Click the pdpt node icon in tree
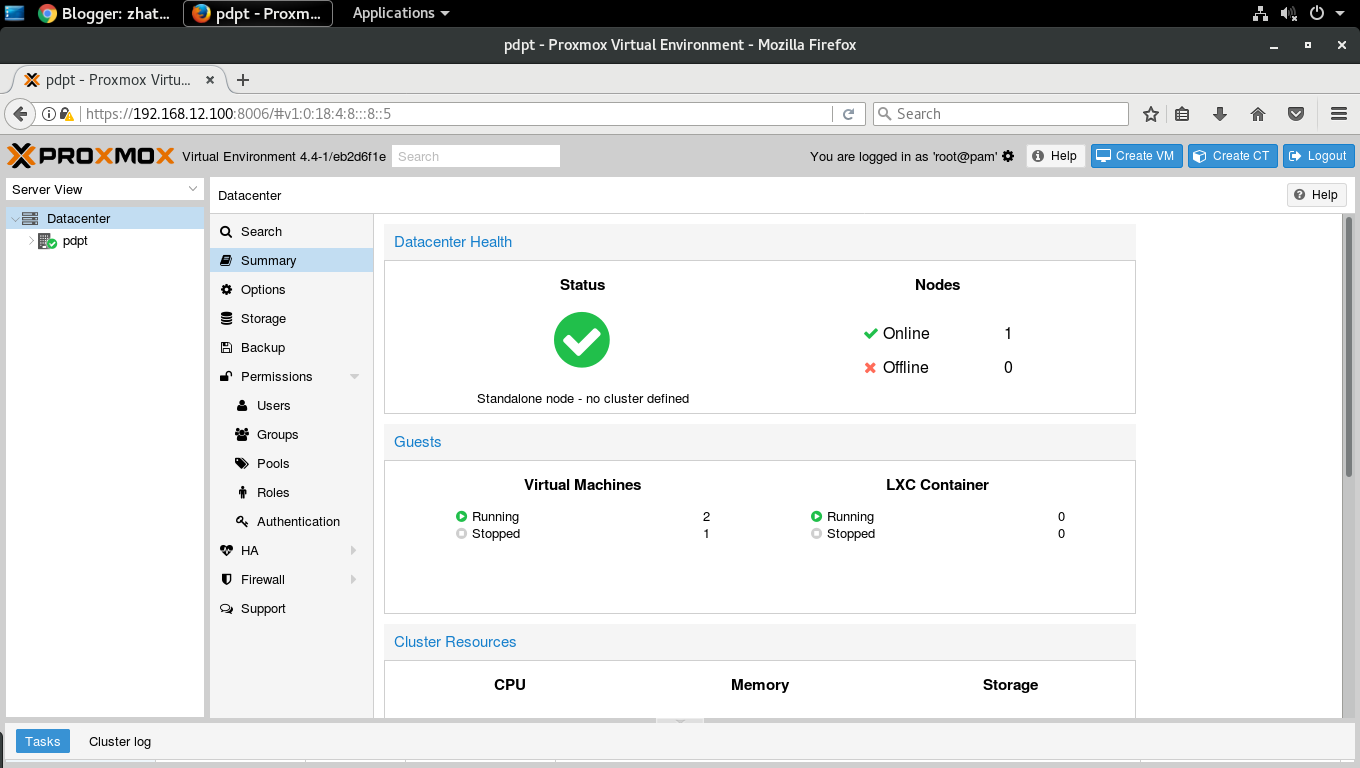This screenshot has height=768, width=1360. point(48,241)
